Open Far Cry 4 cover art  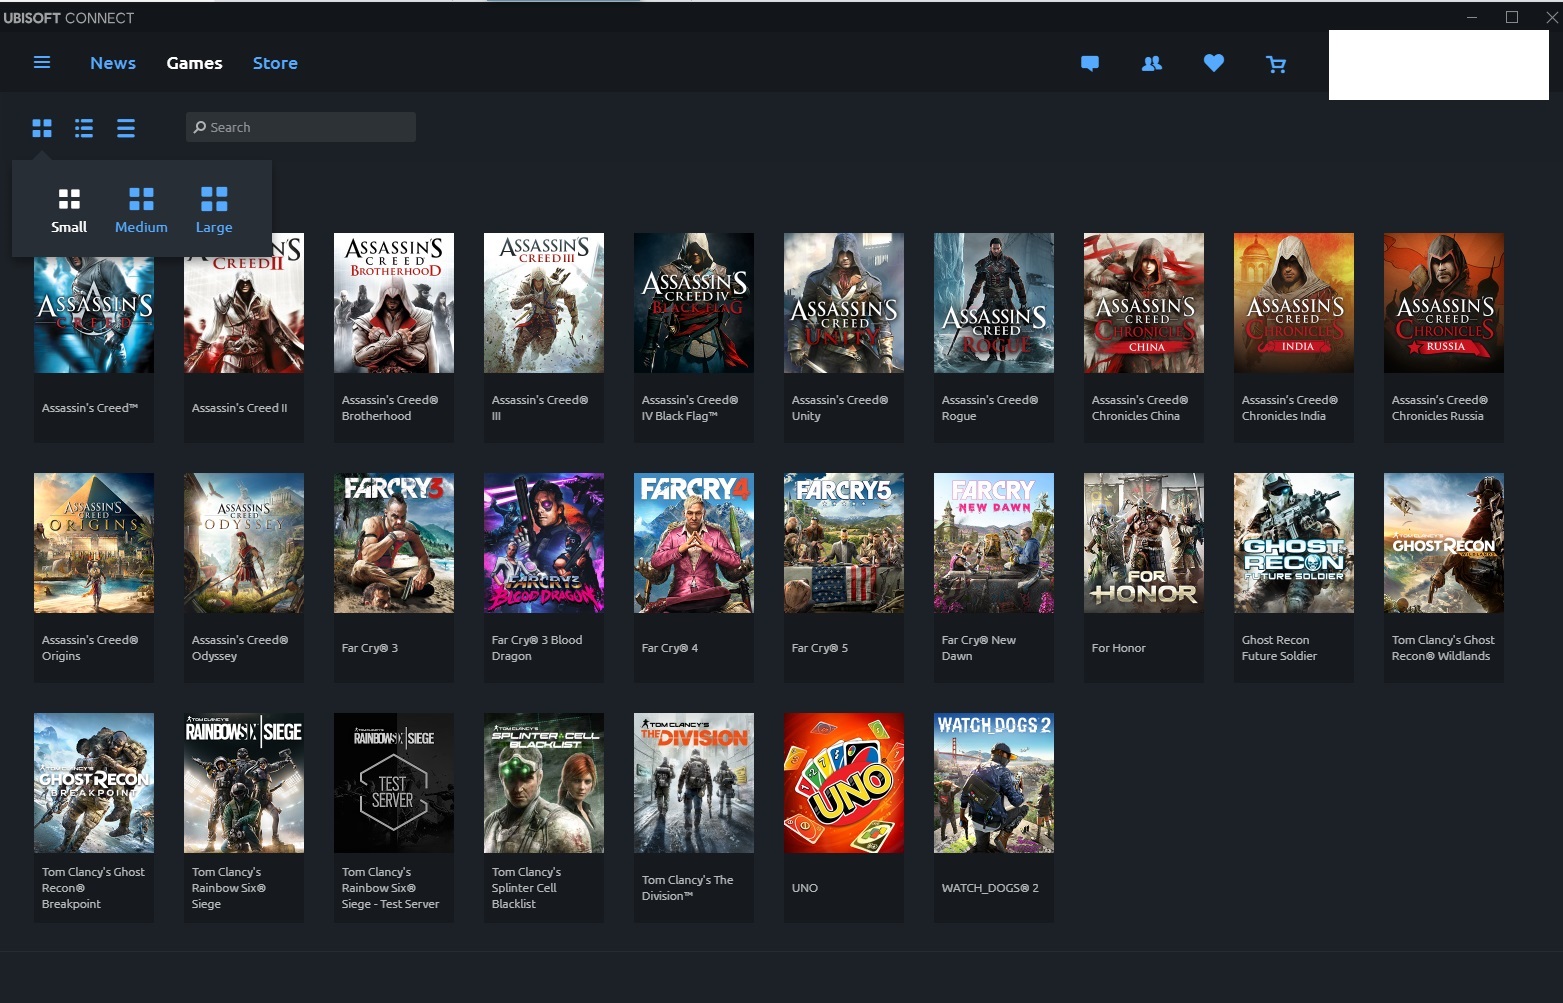point(694,543)
